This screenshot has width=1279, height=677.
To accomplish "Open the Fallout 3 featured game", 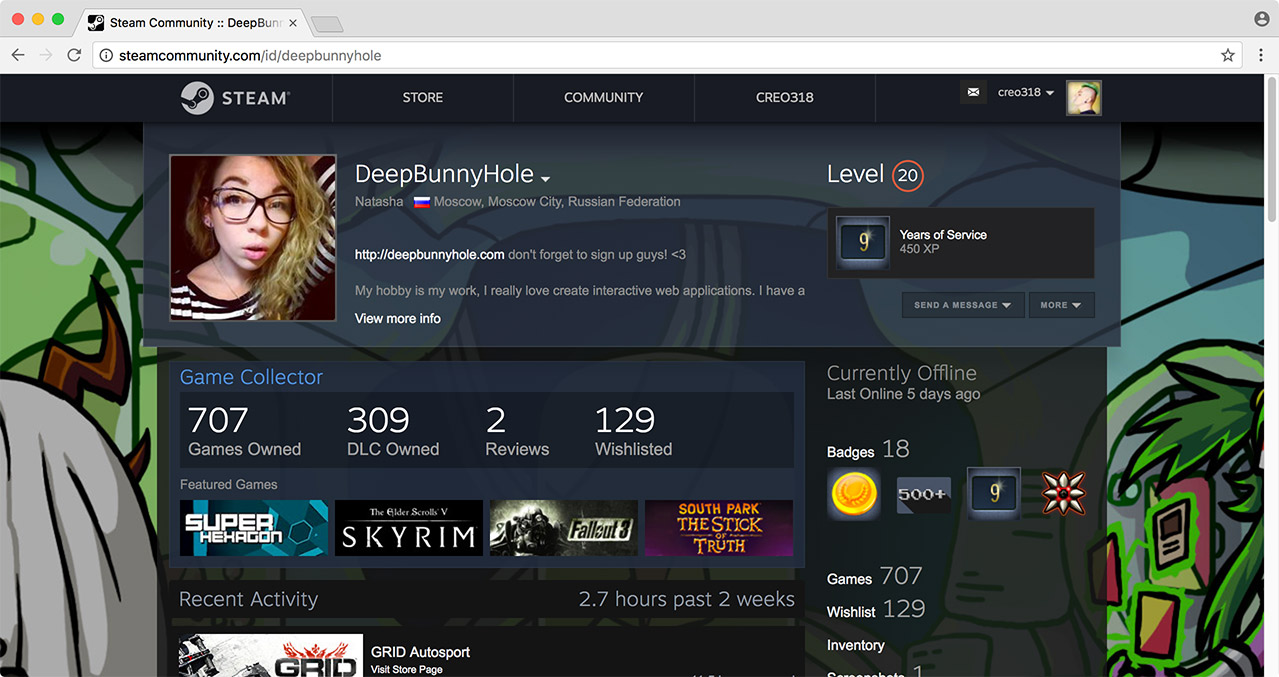I will 564,528.
